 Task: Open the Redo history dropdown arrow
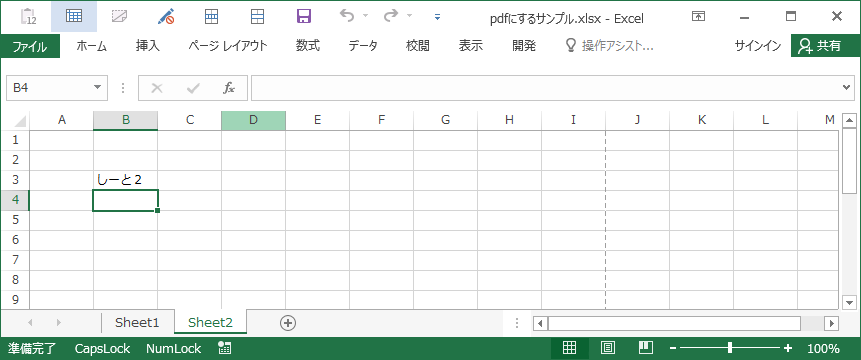pyautogui.click(x=409, y=16)
